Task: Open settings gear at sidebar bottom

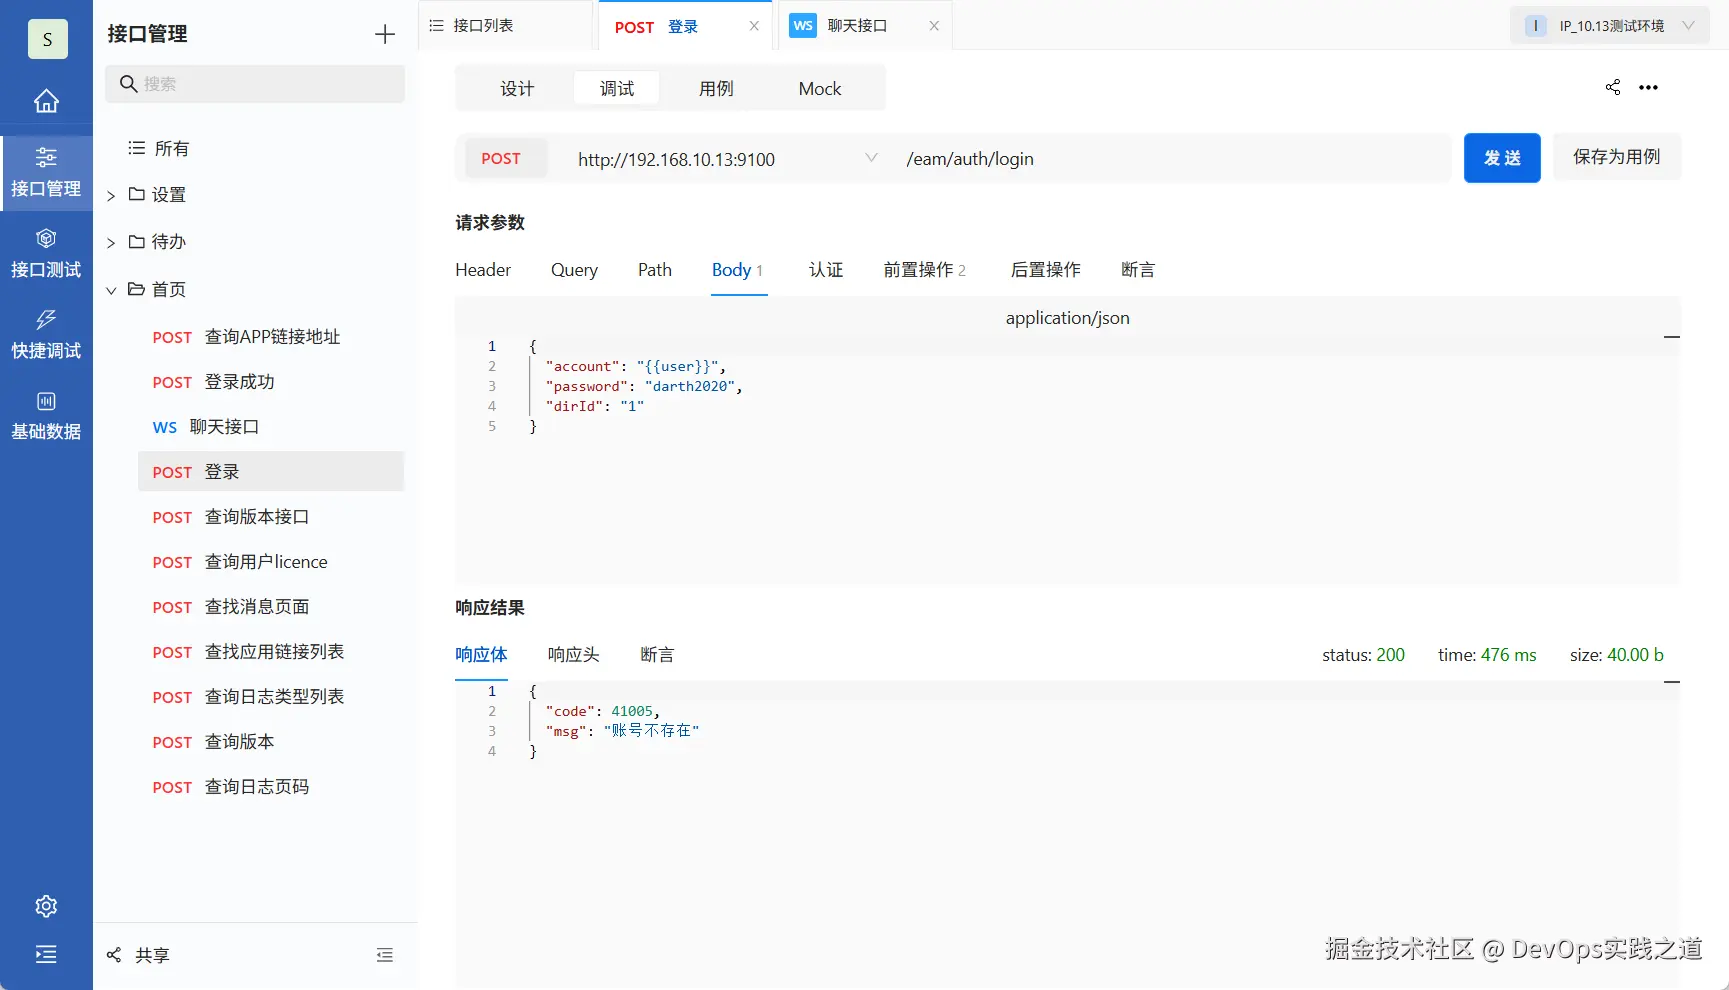Action: (46, 906)
